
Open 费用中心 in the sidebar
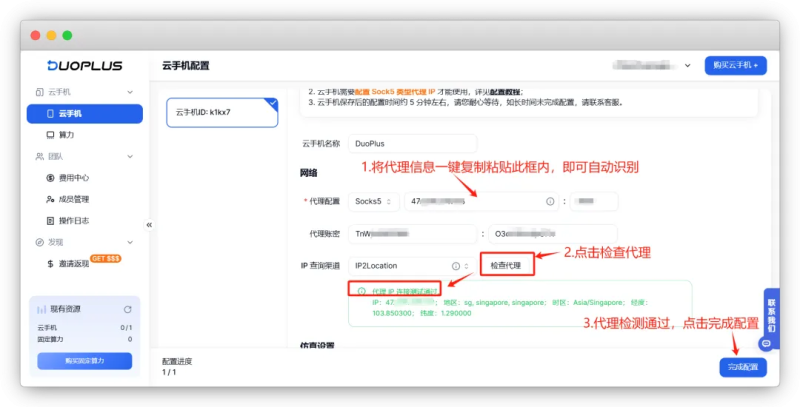[x=74, y=177]
